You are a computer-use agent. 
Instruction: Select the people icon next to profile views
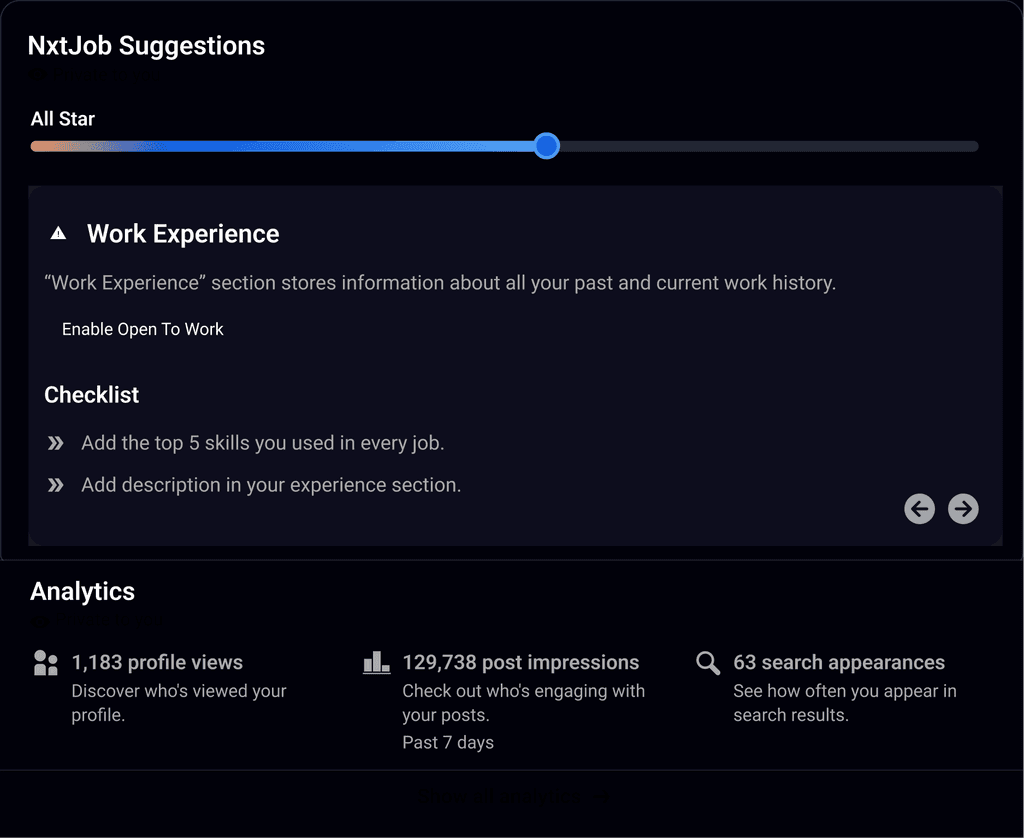(x=45, y=662)
